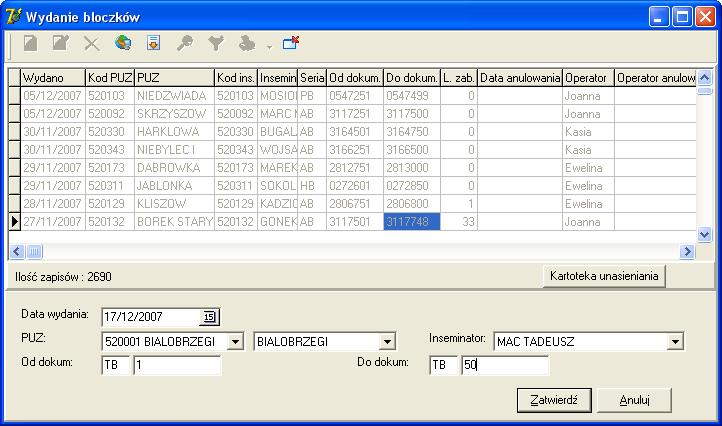Expand the BIALOBRZEGI PUZ name dropdown
722x426 pixels.
point(387,342)
